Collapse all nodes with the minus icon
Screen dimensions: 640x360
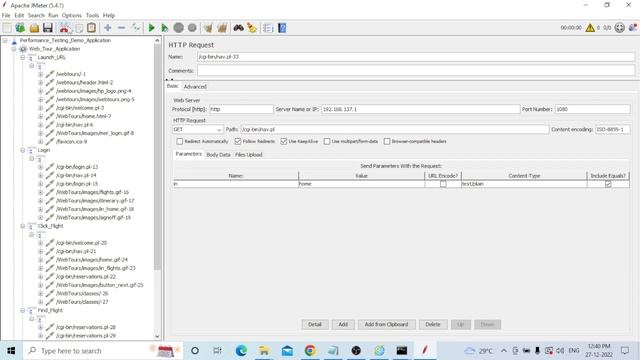point(121,28)
